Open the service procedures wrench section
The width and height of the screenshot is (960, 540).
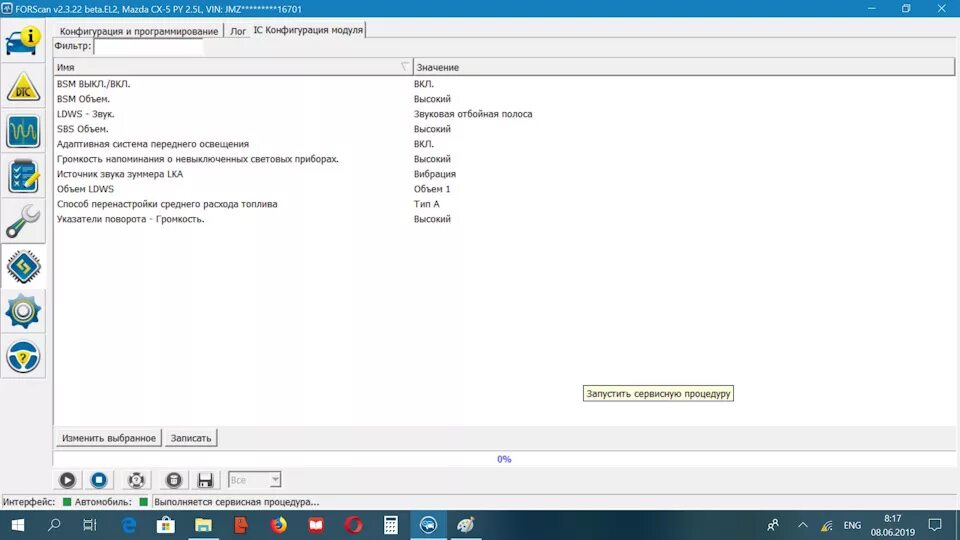coord(23,221)
